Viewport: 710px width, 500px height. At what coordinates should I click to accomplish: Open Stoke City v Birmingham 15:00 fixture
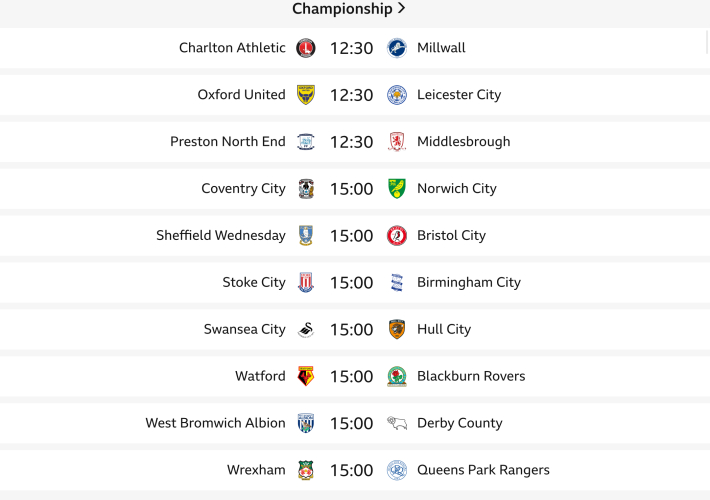(351, 283)
